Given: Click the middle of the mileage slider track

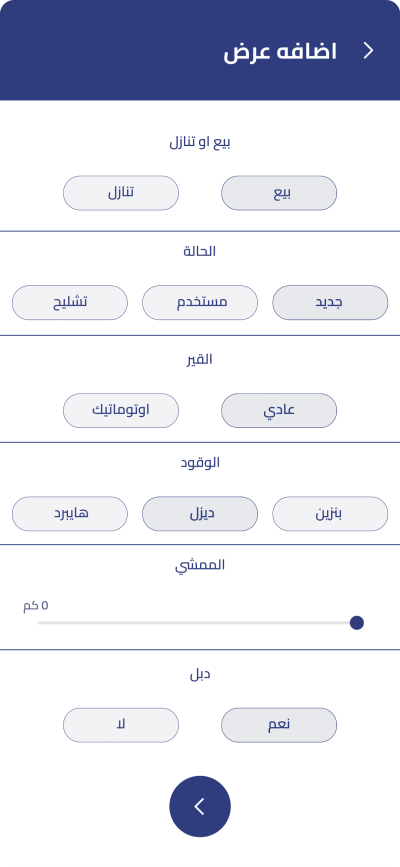Looking at the screenshot, I should 198,623.
